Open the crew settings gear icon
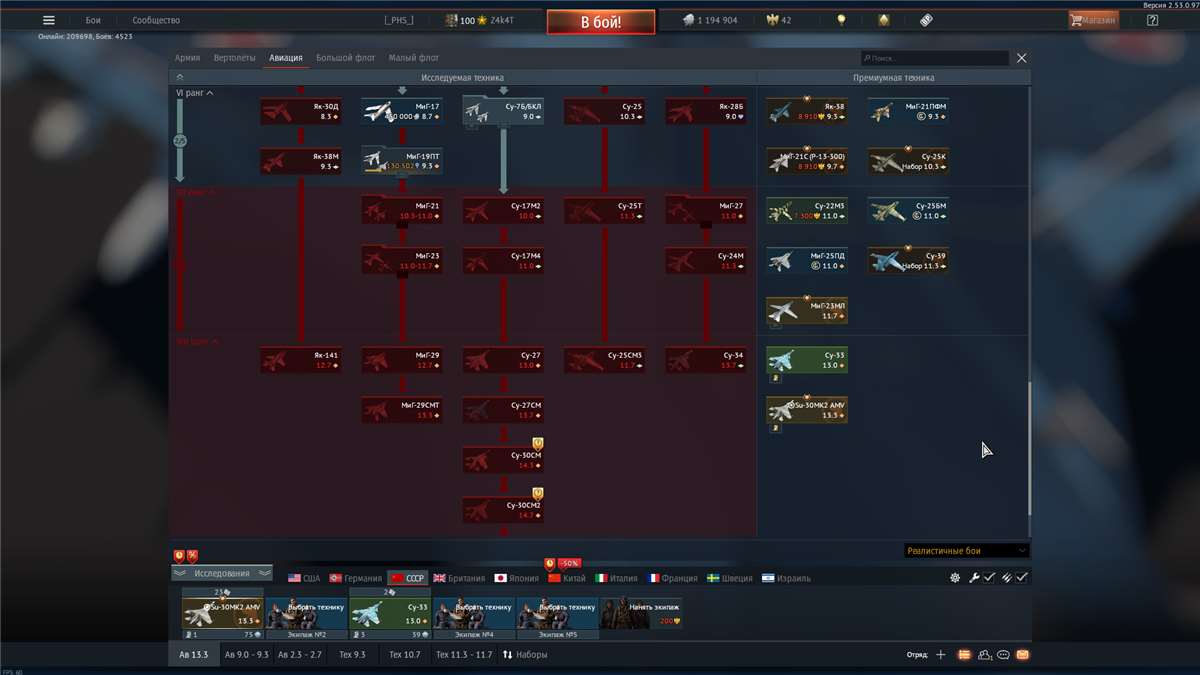This screenshot has height=675, width=1200. click(x=955, y=578)
